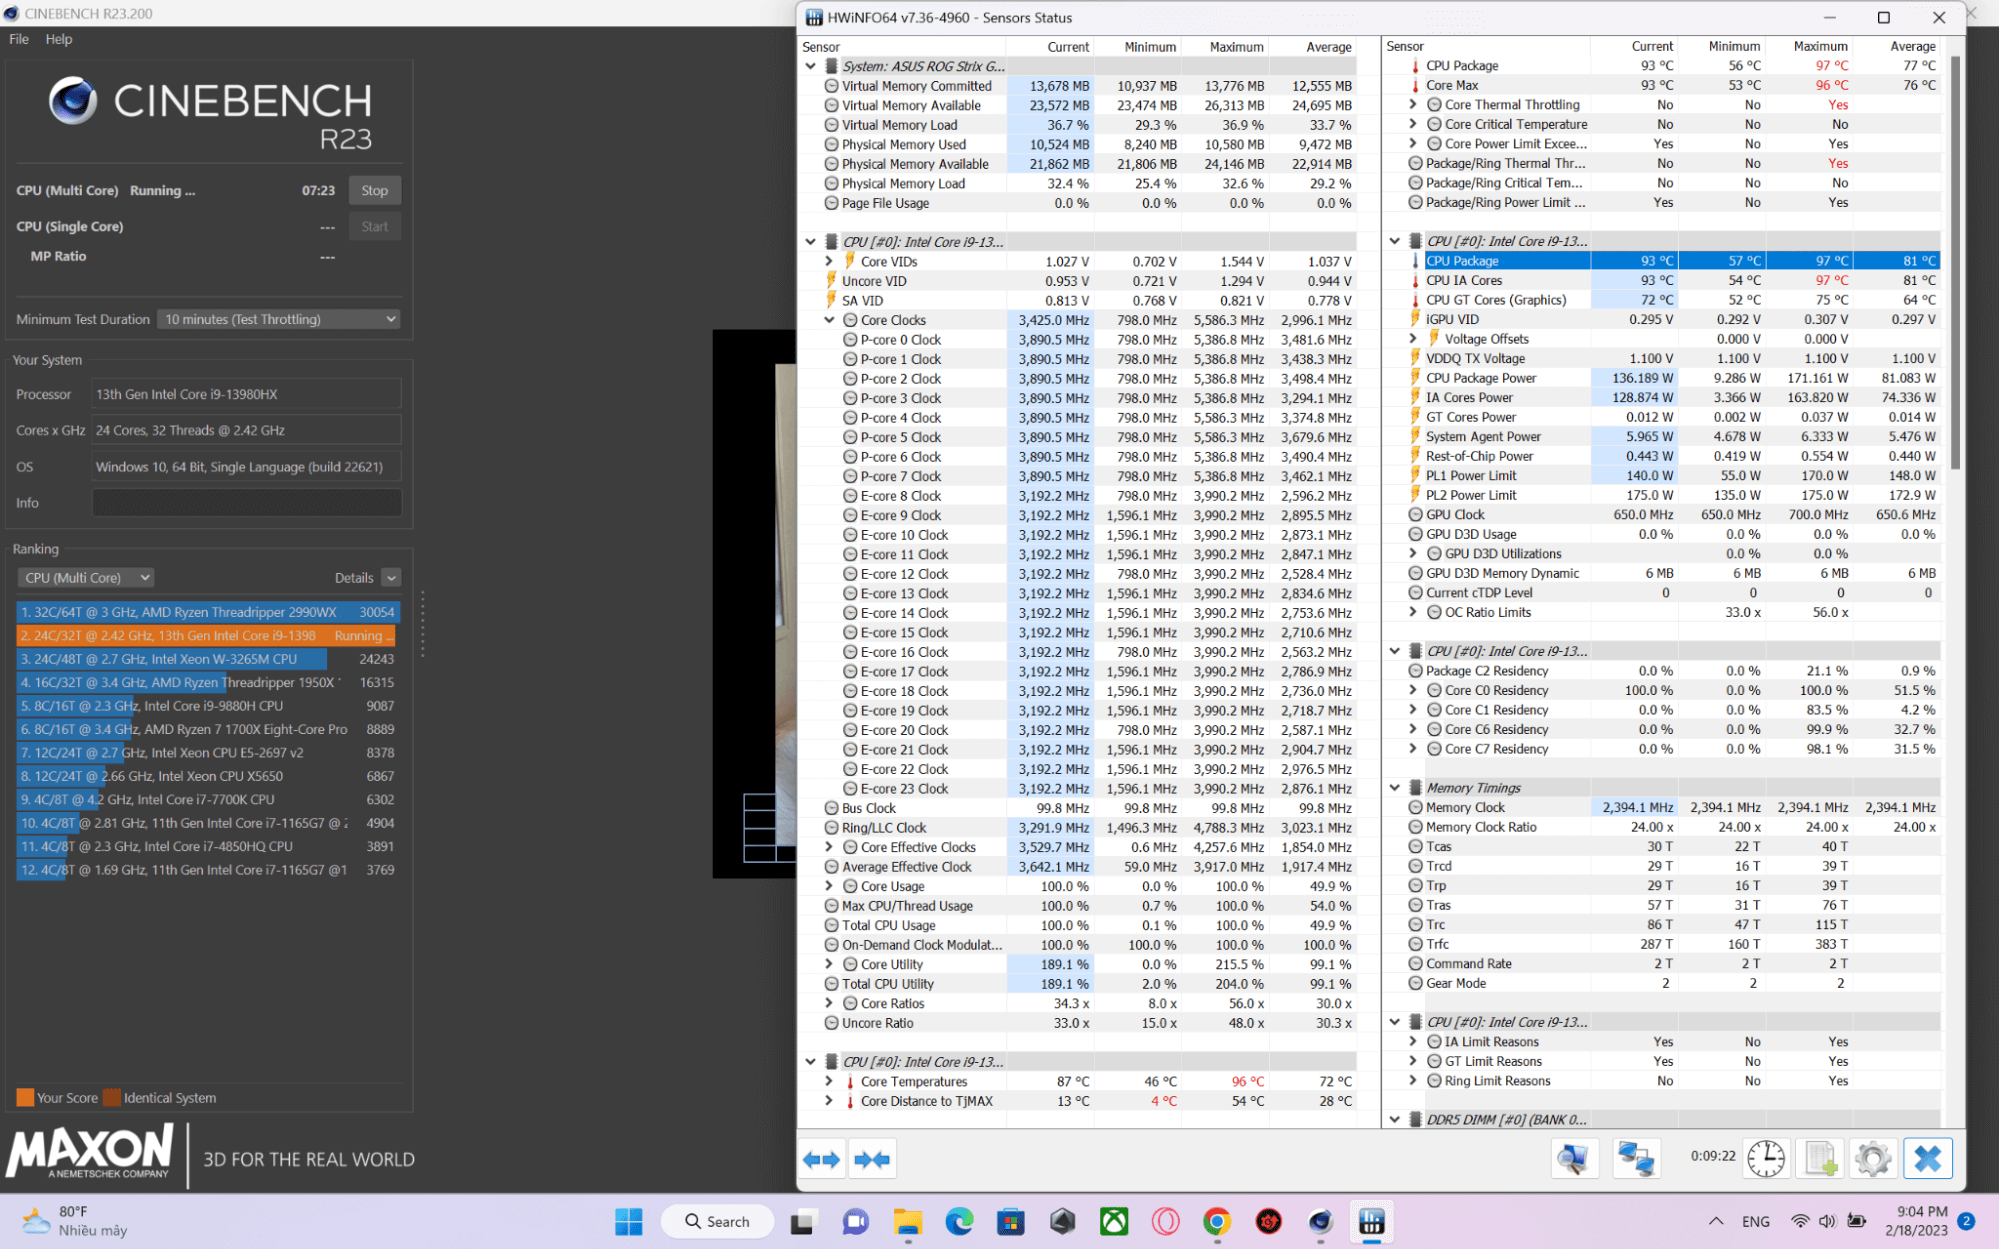Select P-core 0 Clock row
Image resolution: width=1999 pixels, height=1250 pixels.
click(1078, 340)
